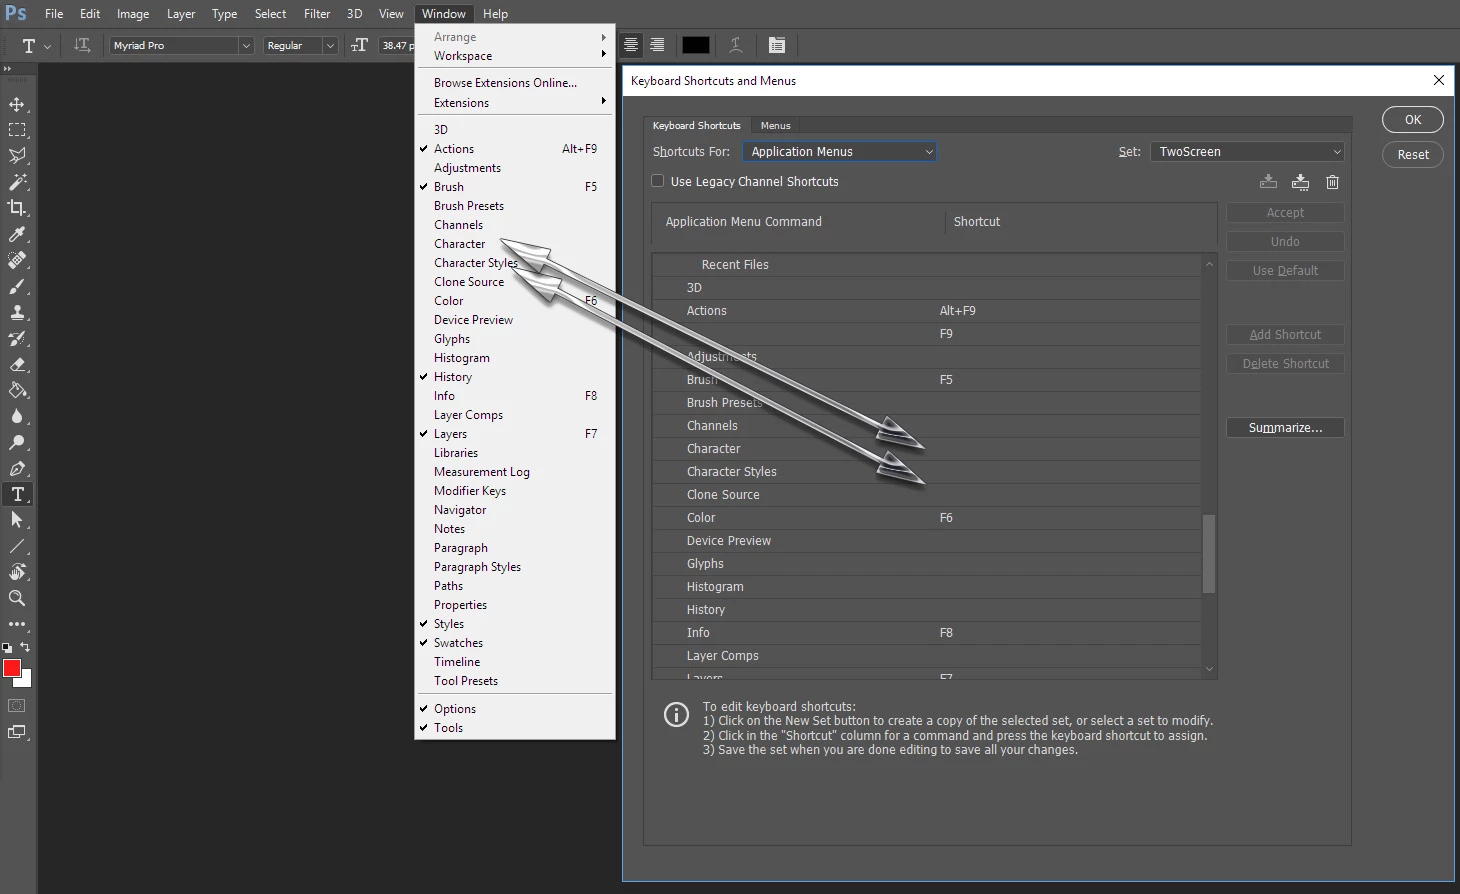Click the red foreground color swatch
The image size is (1460, 894).
click(x=12, y=668)
